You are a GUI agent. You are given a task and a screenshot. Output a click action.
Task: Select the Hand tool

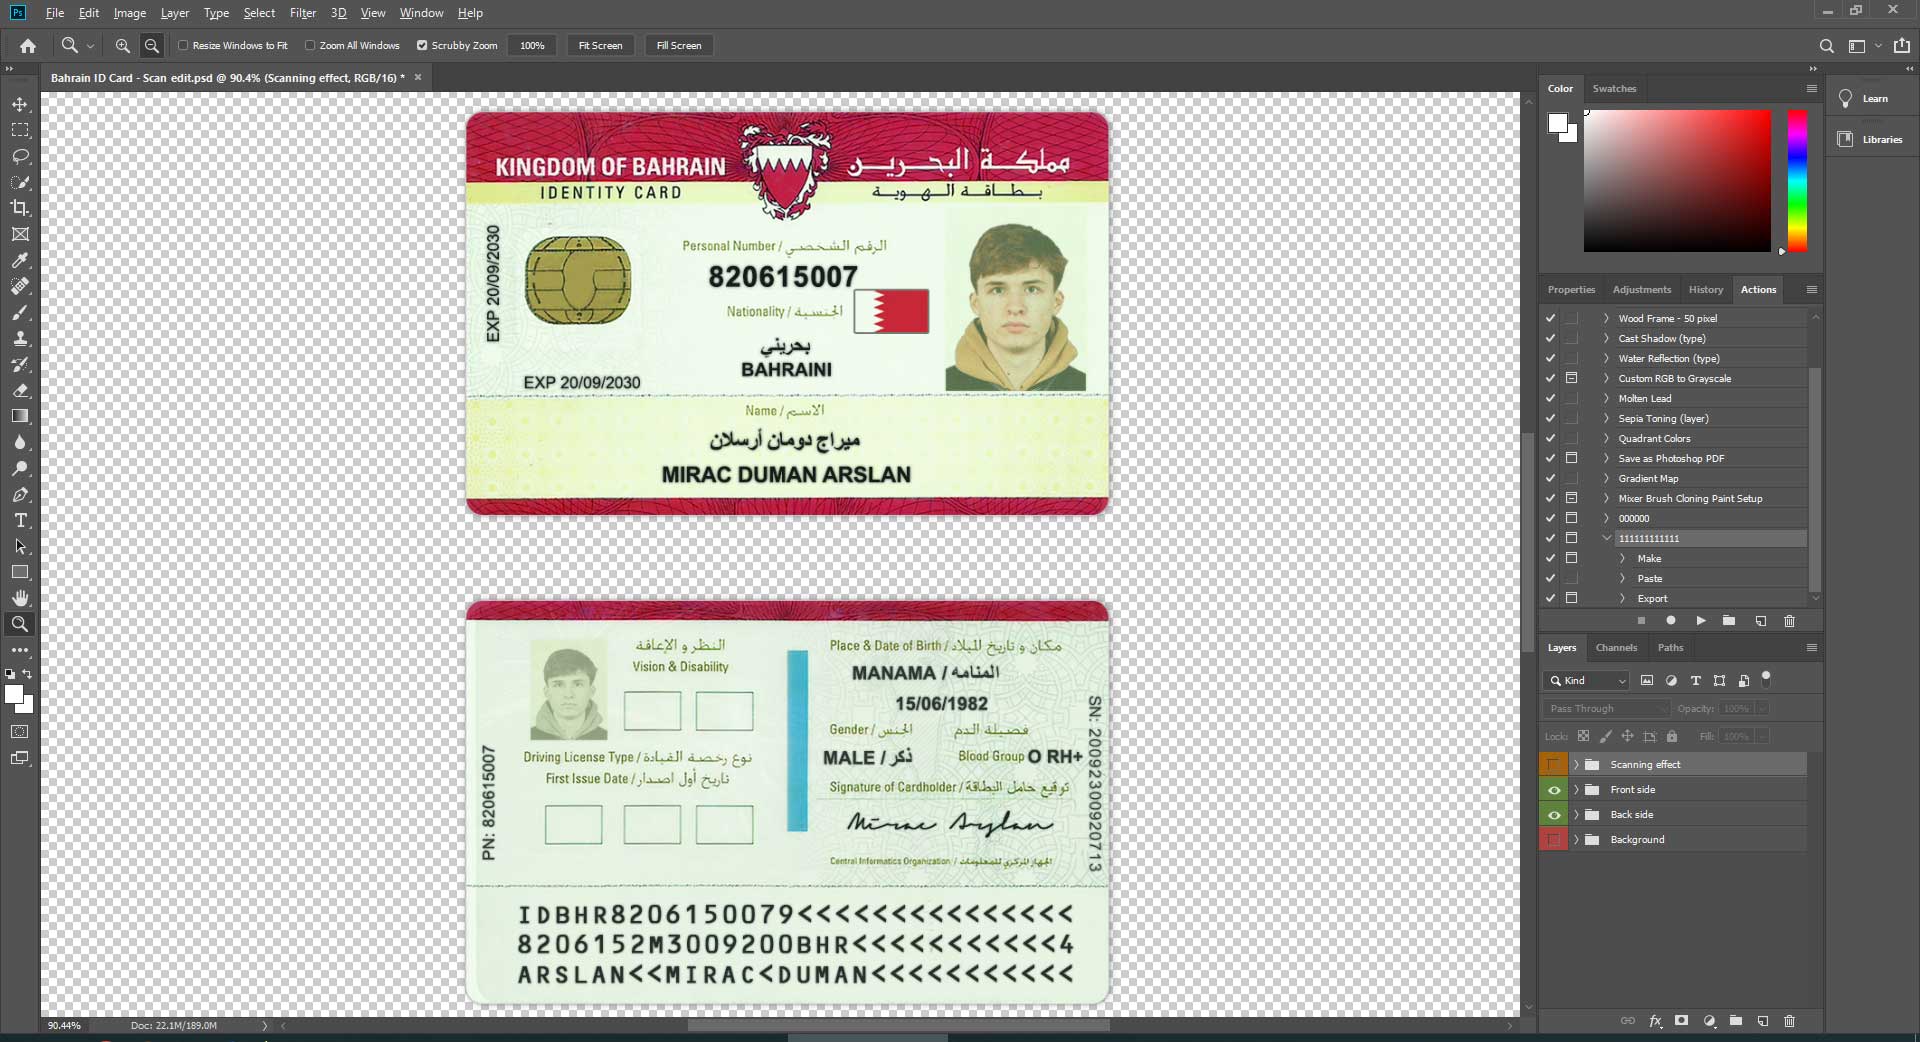[x=20, y=598]
